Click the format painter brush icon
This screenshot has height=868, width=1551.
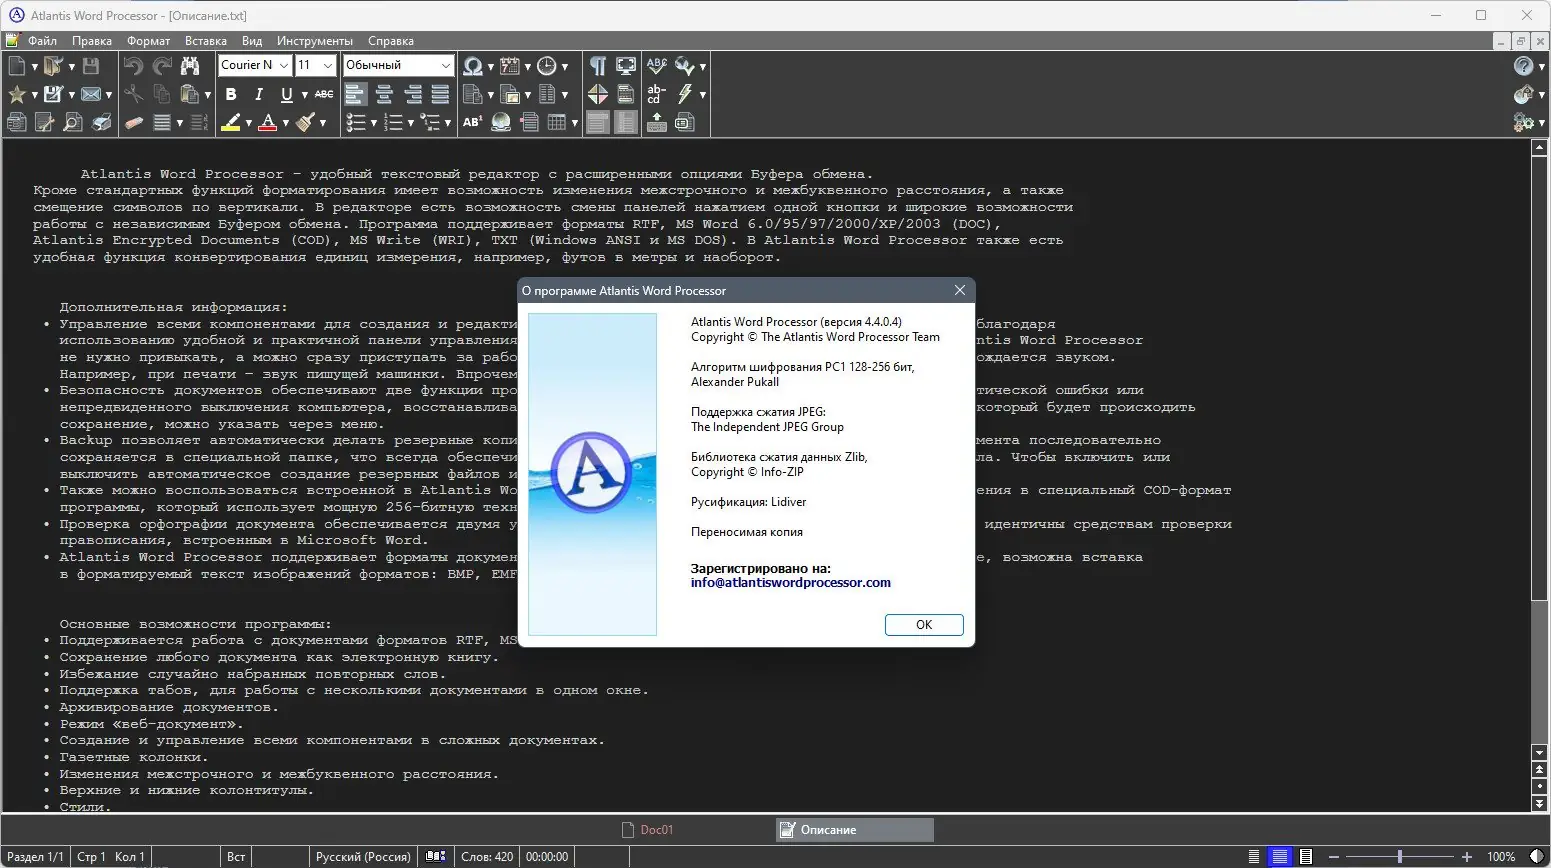tap(306, 122)
